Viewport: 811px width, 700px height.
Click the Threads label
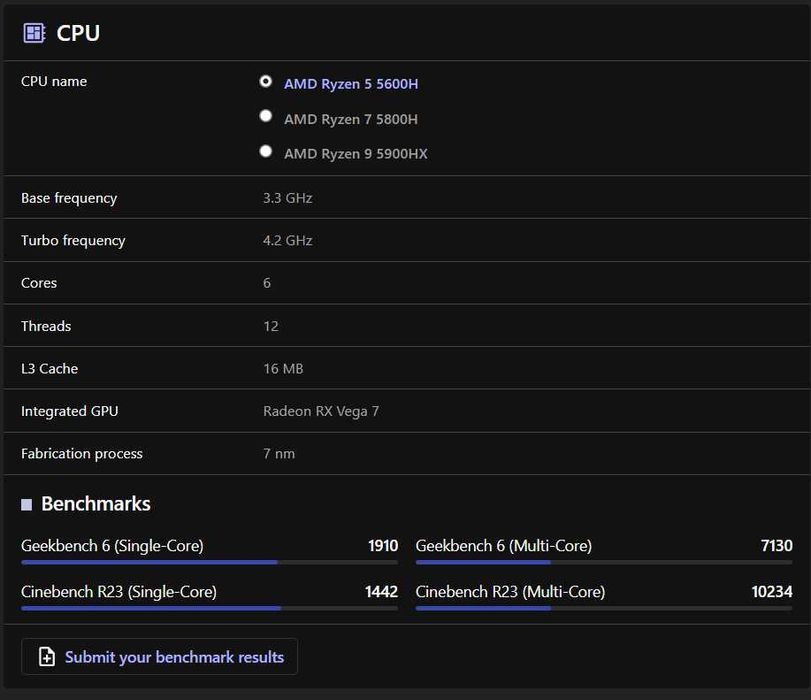pos(46,326)
